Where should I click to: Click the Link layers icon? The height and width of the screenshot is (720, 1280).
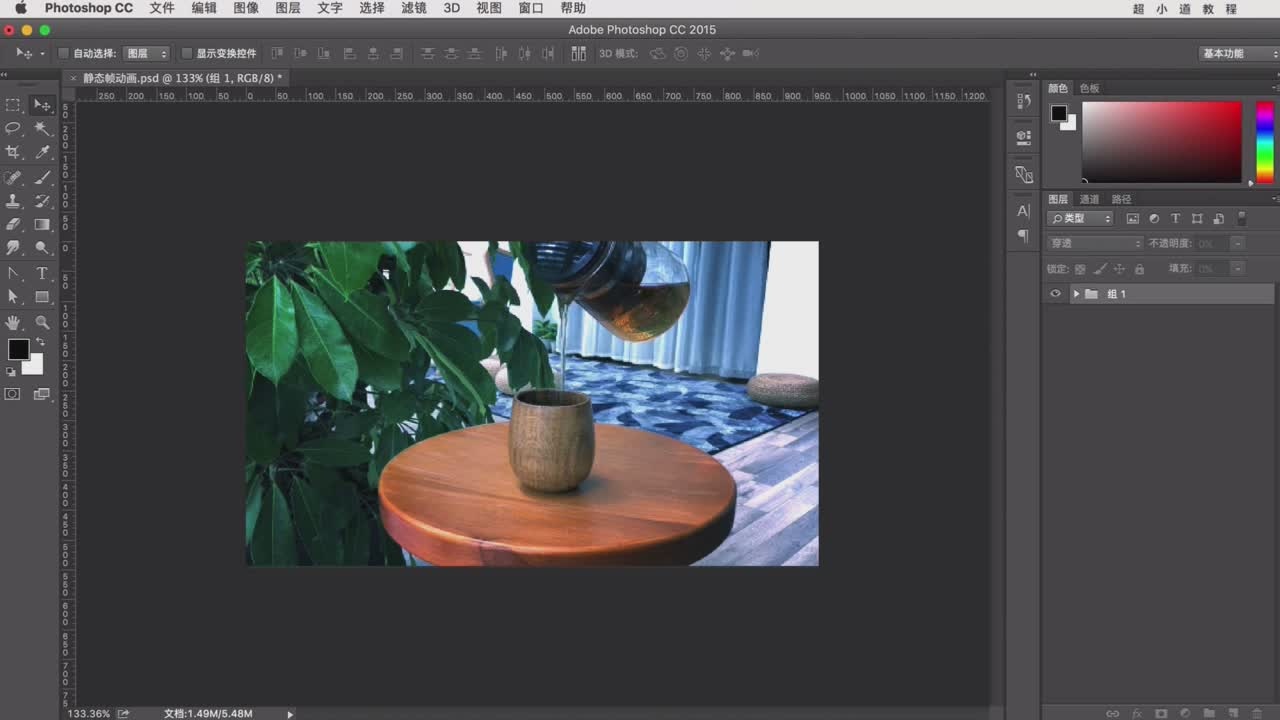pos(1112,713)
